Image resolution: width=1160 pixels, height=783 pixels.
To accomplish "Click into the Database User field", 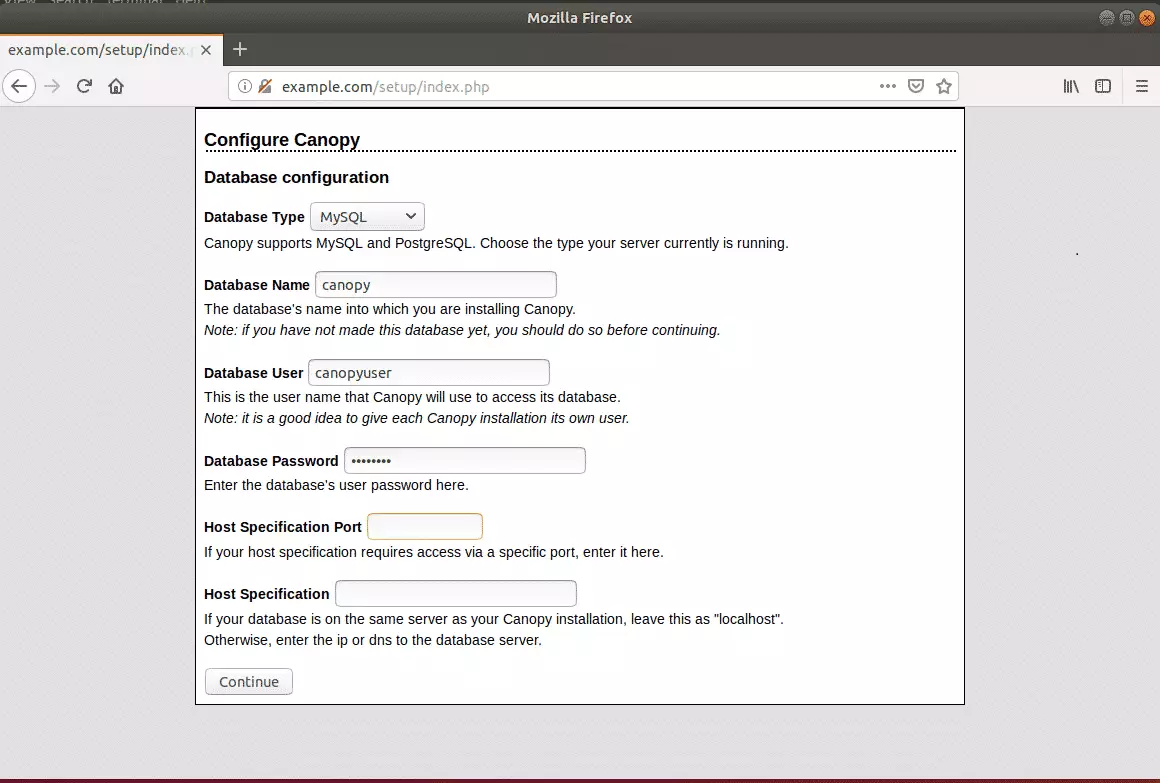I will [429, 373].
